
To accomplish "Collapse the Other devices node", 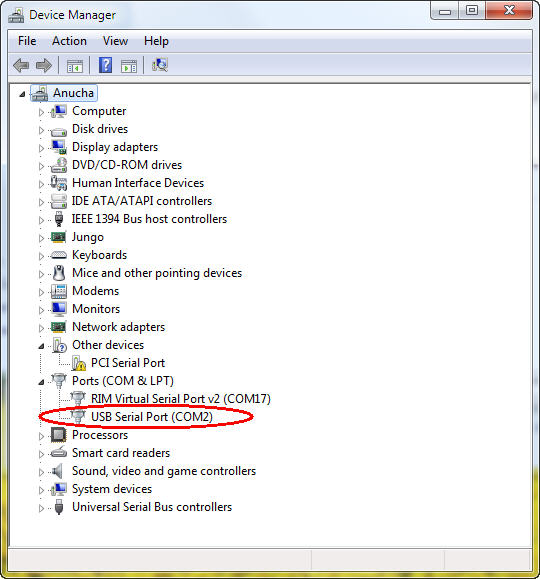I will [x=41, y=346].
